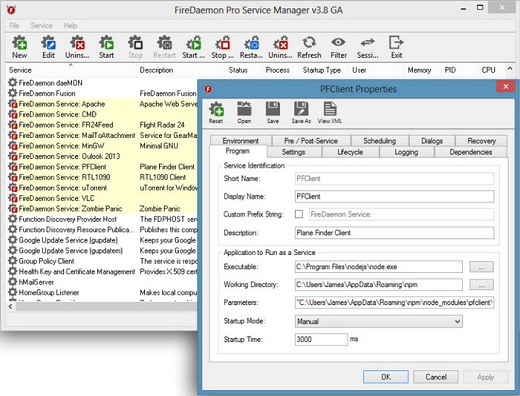Select FireDaemon Service: PFClient row
The width and height of the screenshot is (520, 396).
103,167
